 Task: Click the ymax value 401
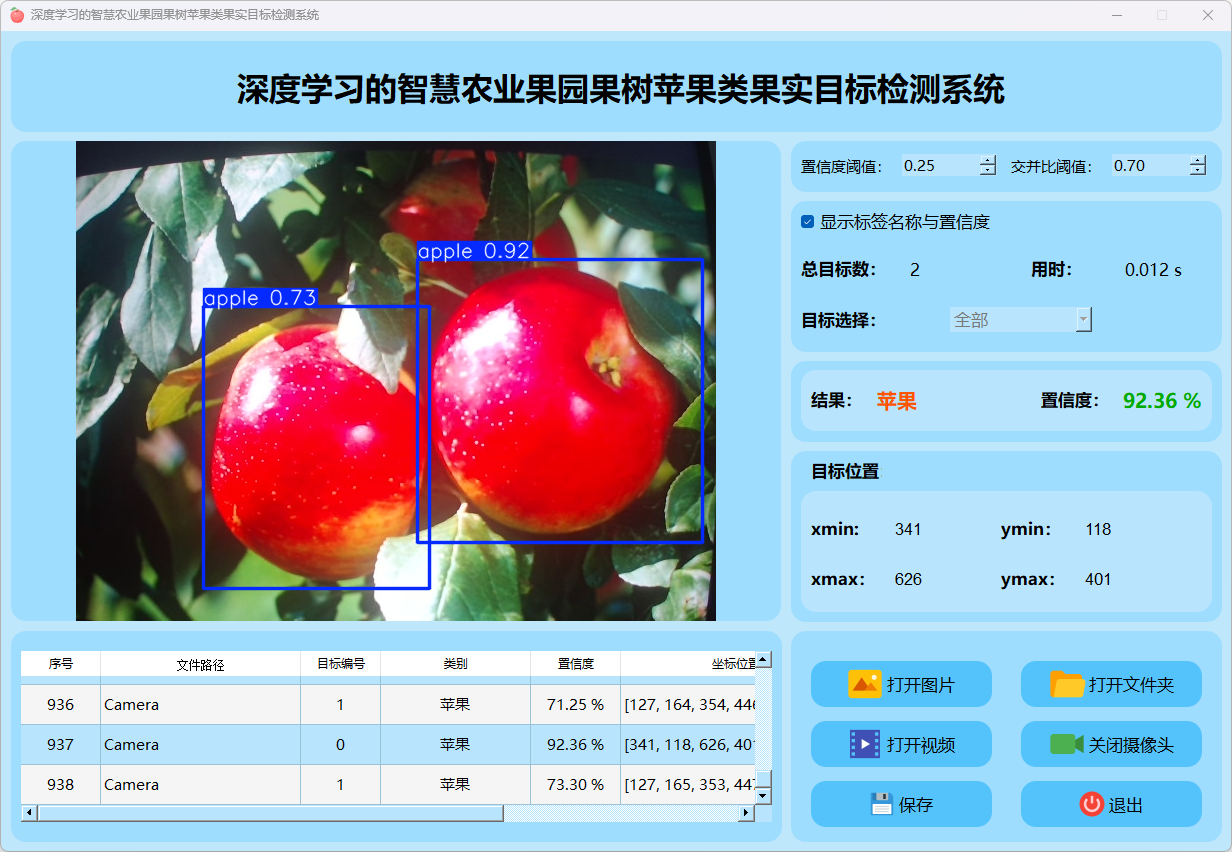pyautogui.click(x=1098, y=579)
